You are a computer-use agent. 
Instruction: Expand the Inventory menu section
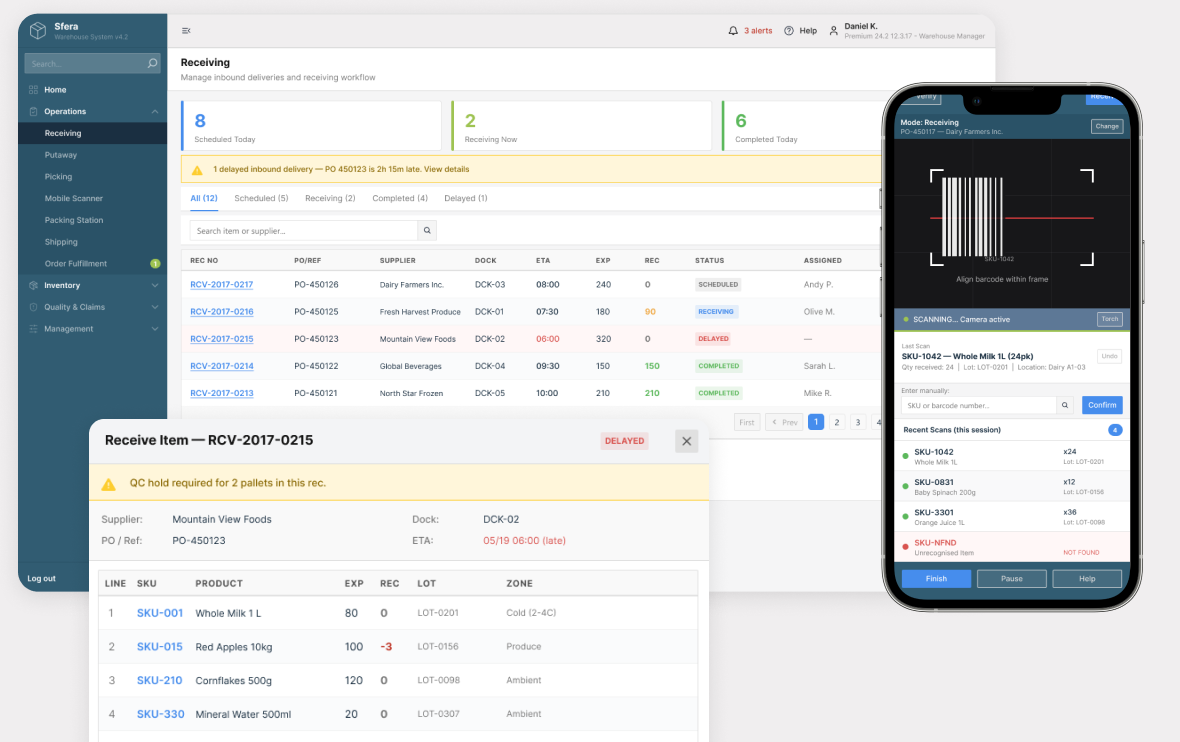(x=154, y=285)
